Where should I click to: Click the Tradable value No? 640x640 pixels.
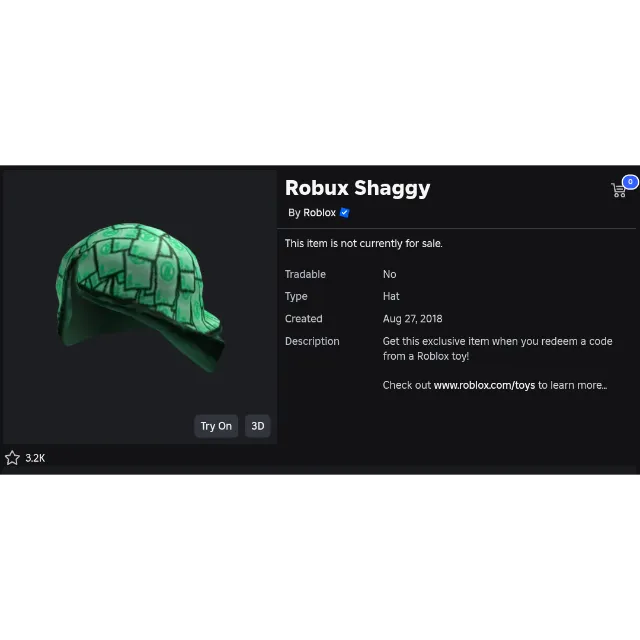pyautogui.click(x=389, y=274)
